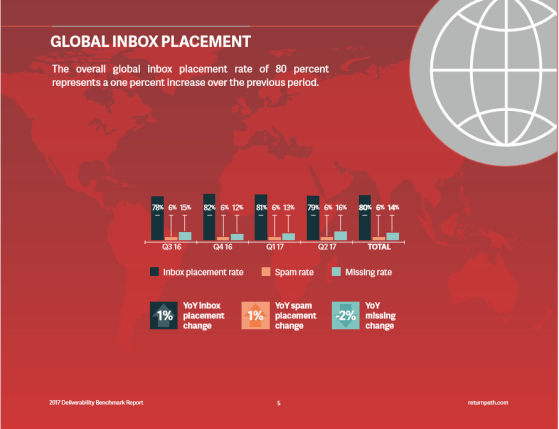Click the page number 5 in the footer
The height and width of the screenshot is (429, 559).
[279, 403]
